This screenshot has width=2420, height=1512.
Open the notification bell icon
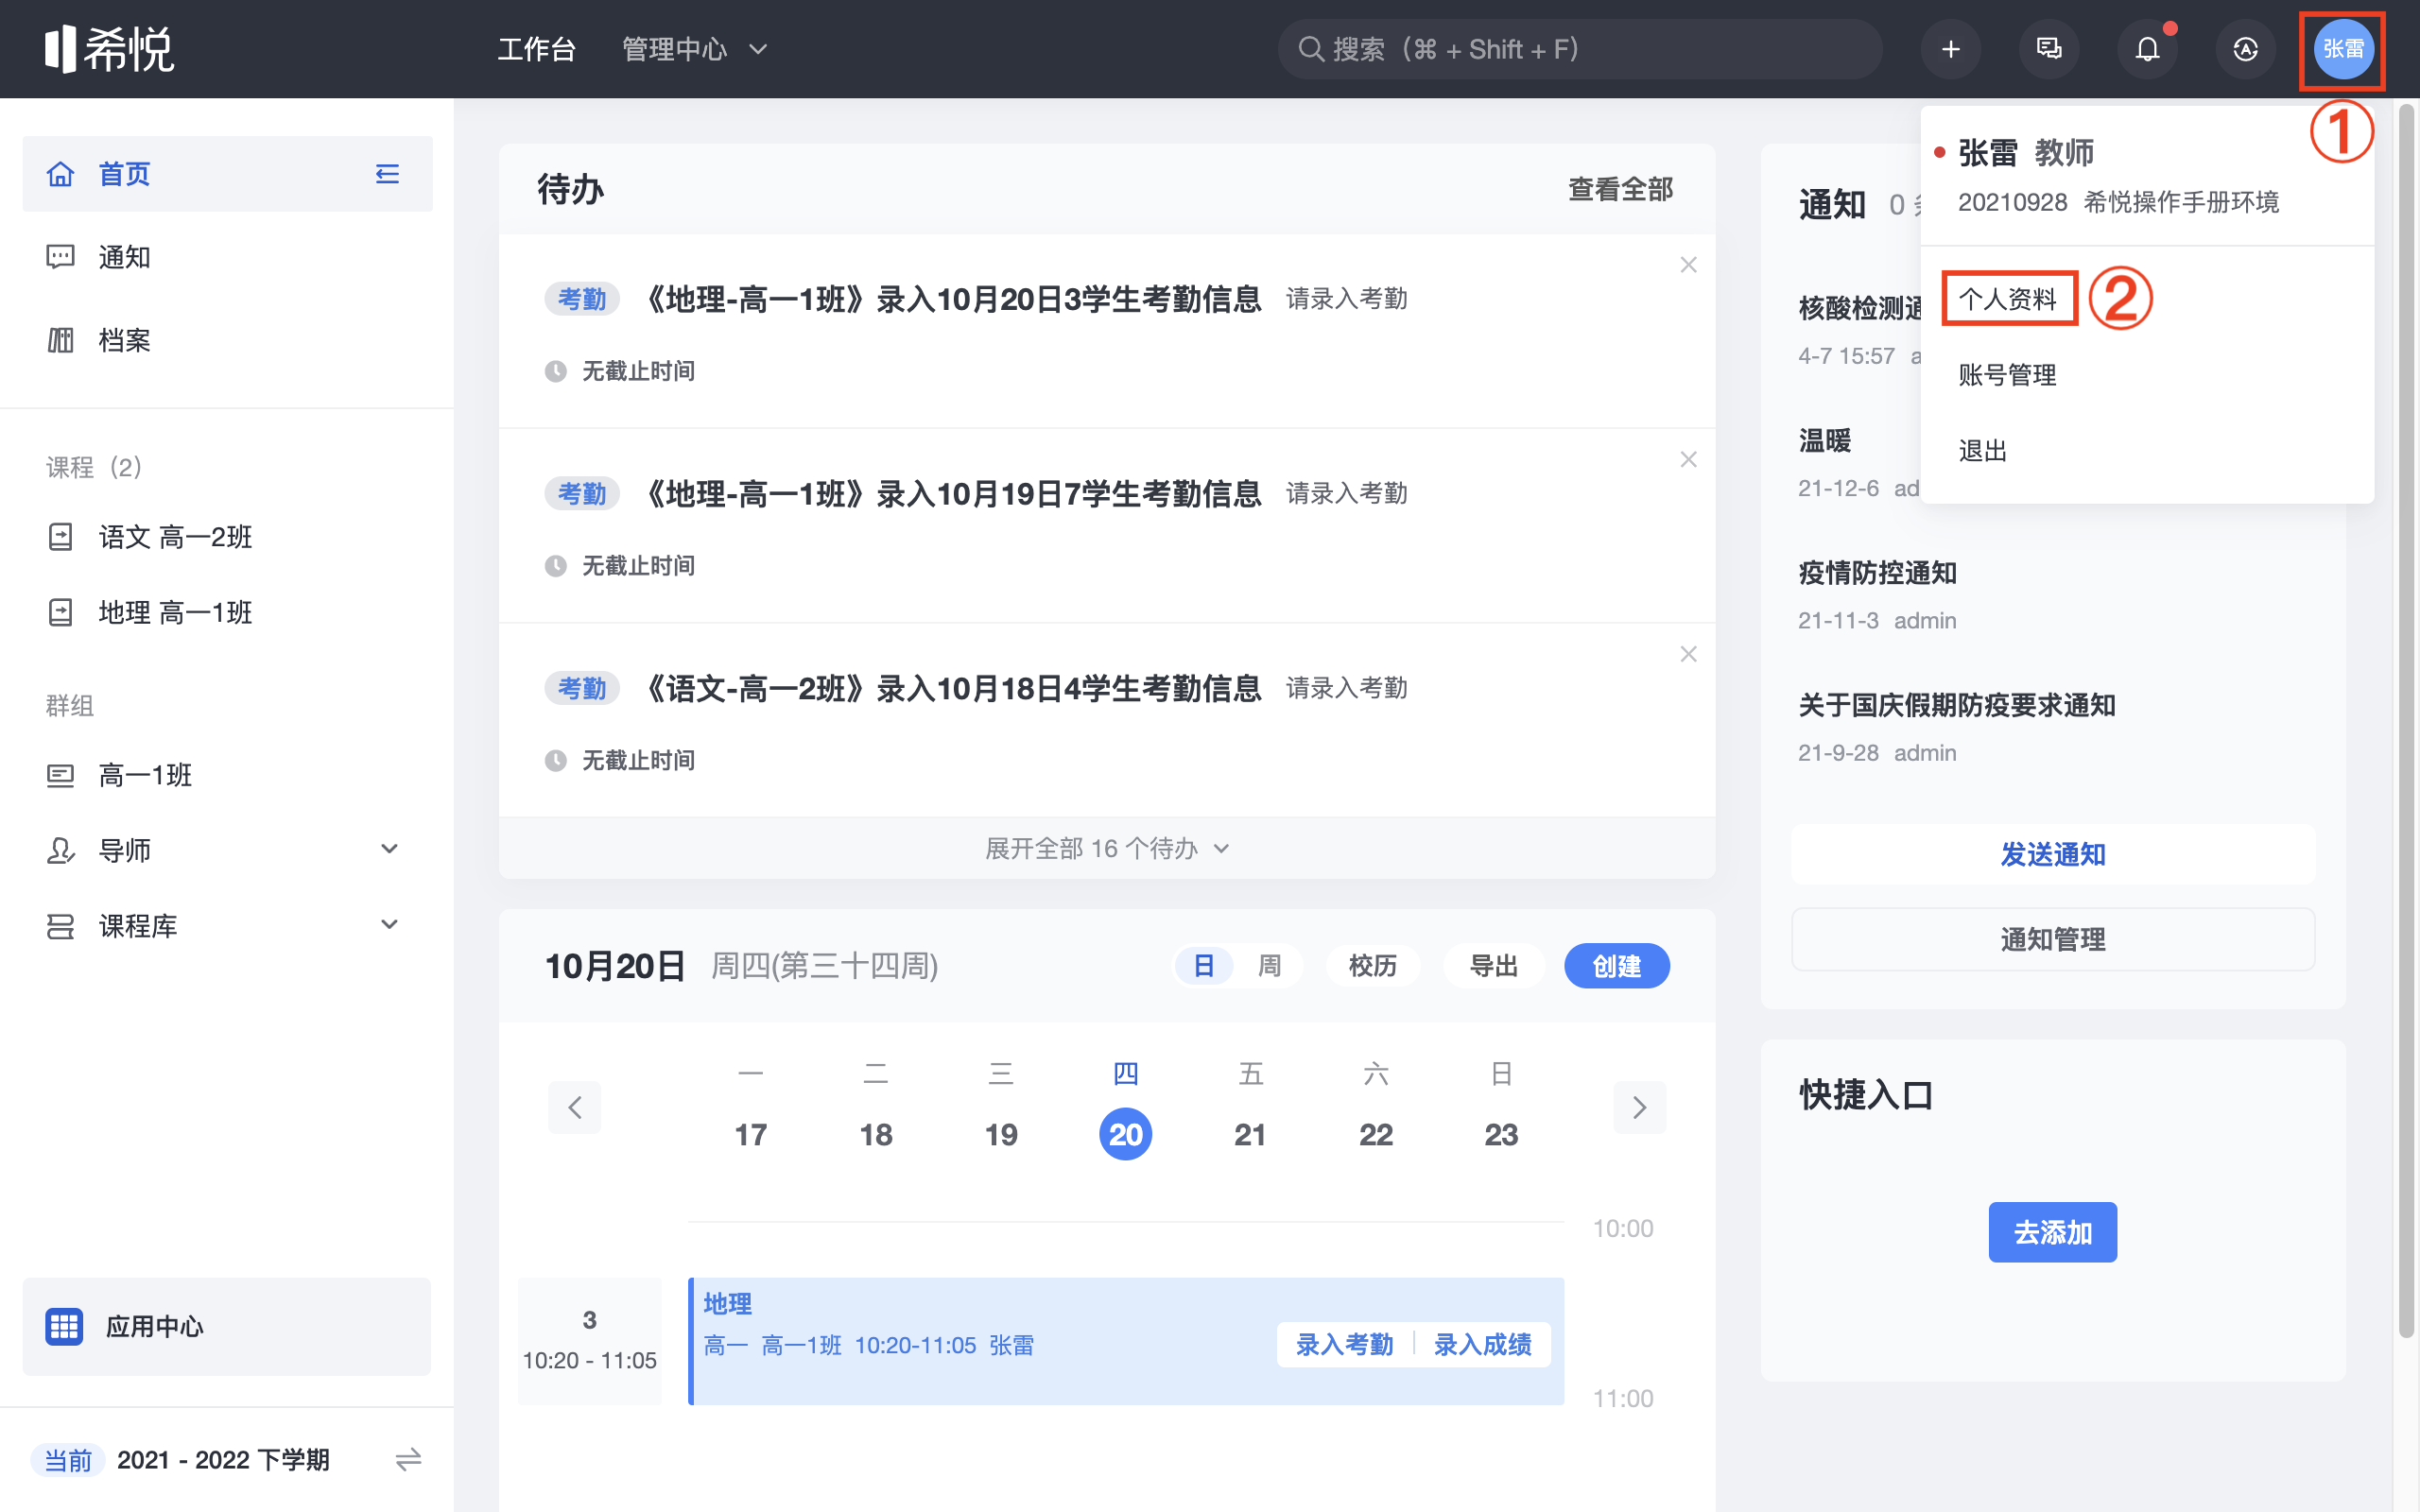(x=2147, y=49)
